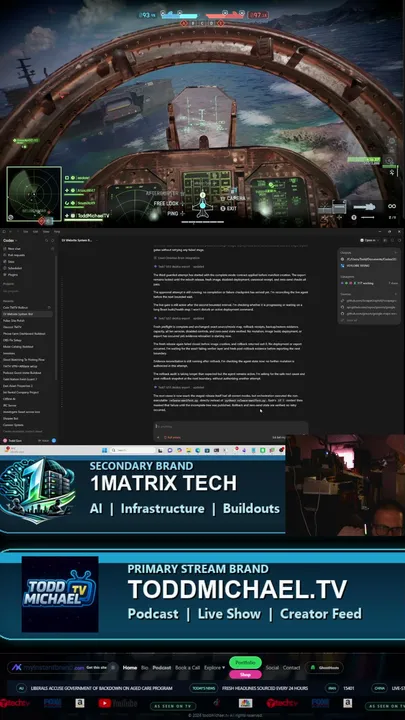The image size is (405, 720).
Task: Open East Asian Properties 2 chat
Action: pos(18,386)
